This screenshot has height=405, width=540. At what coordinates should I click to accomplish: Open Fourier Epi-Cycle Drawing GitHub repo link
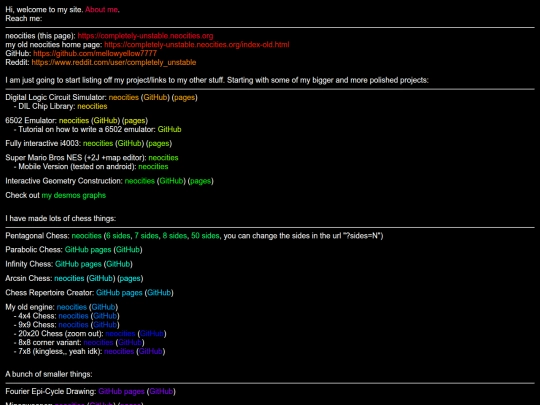tap(161, 392)
